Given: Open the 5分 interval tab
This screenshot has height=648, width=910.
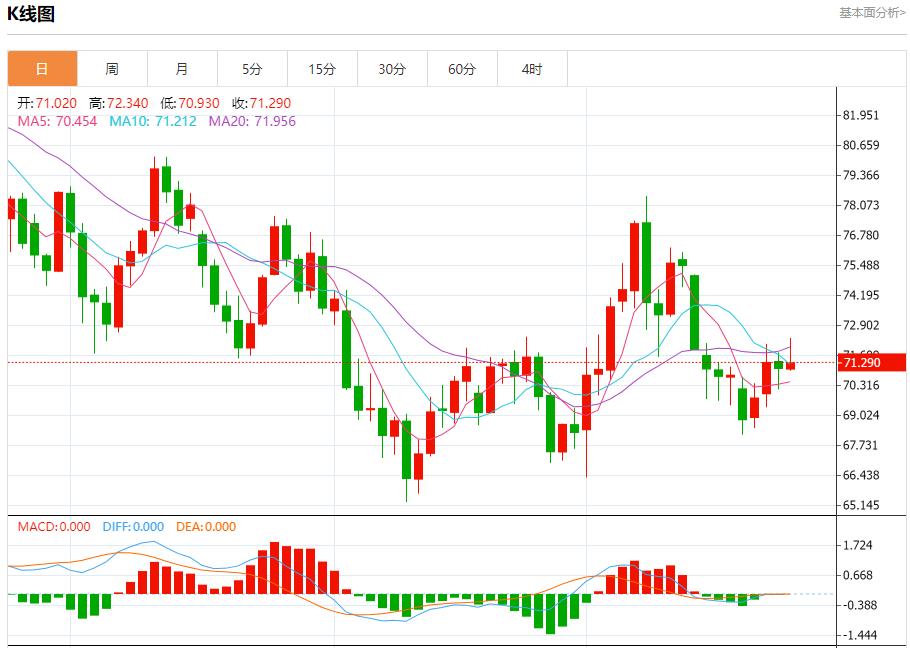Looking at the screenshot, I should [x=252, y=69].
